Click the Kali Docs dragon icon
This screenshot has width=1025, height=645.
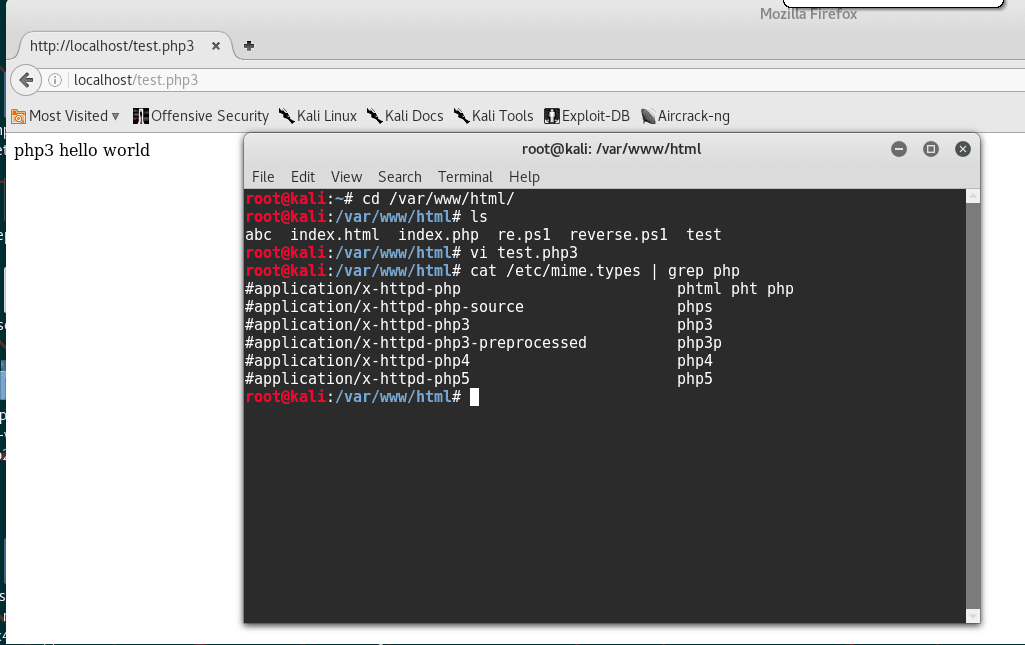(x=374, y=116)
